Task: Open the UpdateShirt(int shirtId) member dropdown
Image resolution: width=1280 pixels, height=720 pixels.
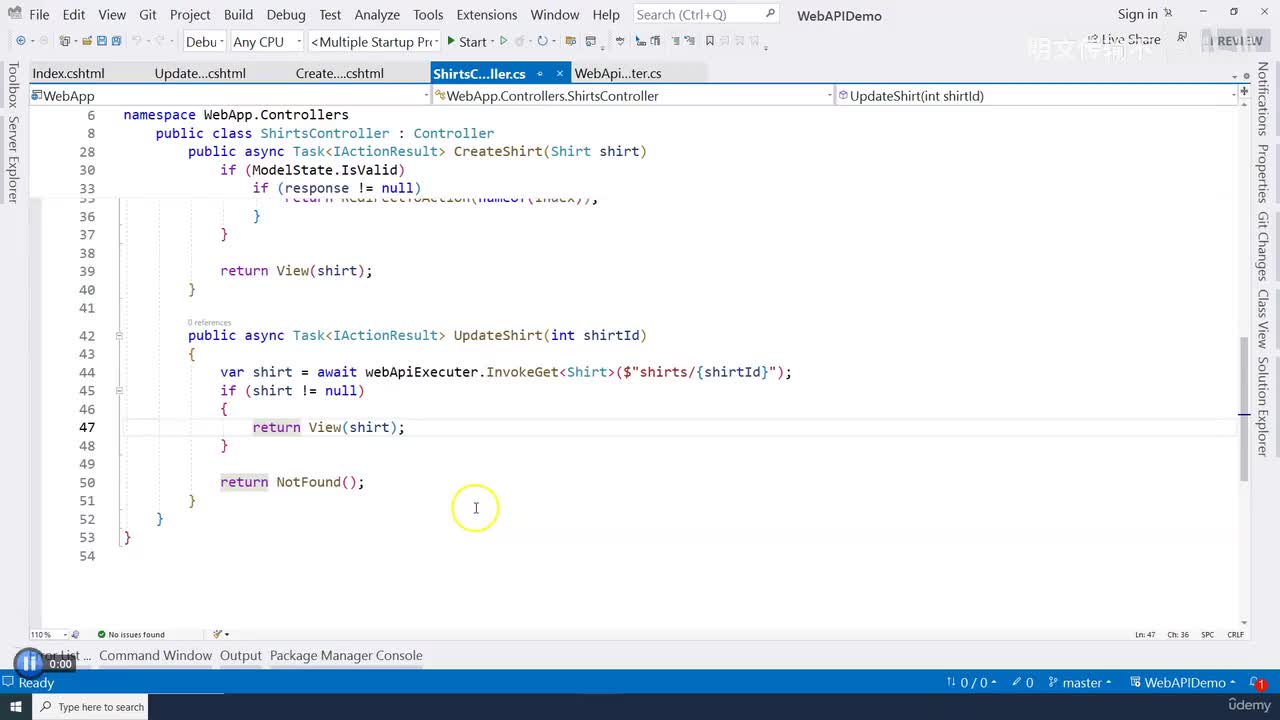Action: pyautogui.click(x=1037, y=96)
